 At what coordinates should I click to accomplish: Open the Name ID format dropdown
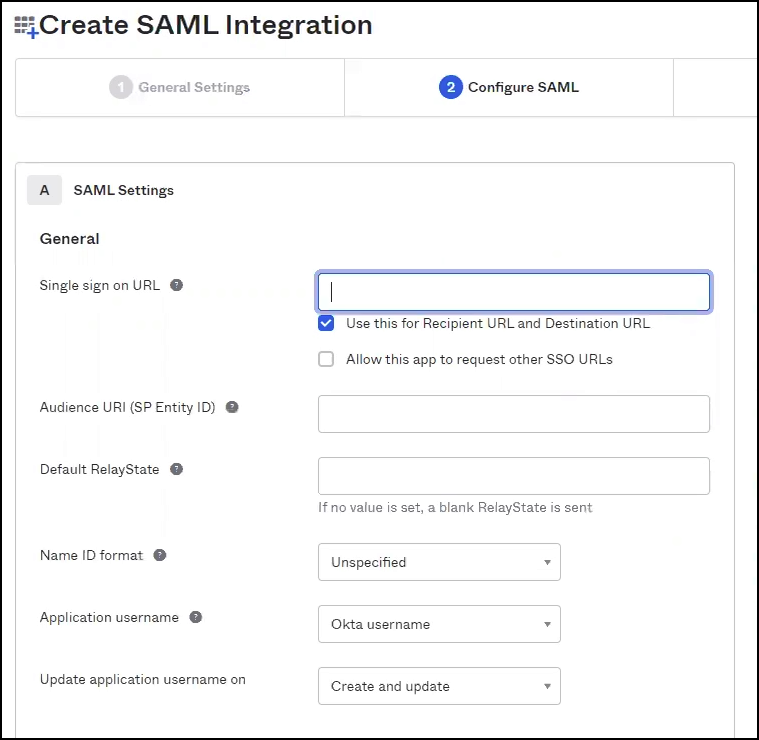coord(439,562)
